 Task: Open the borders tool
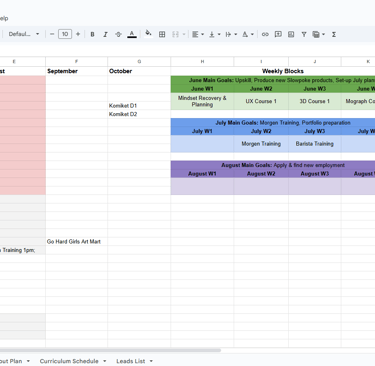coord(162,34)
